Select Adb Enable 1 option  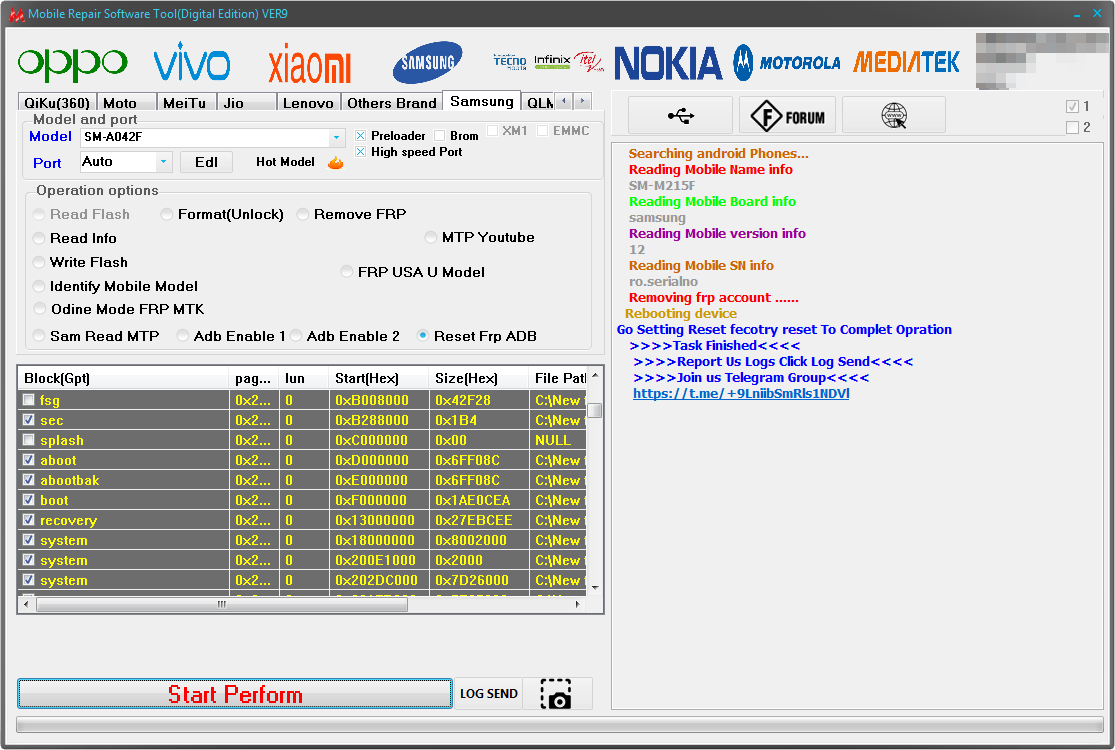point(183,336)
